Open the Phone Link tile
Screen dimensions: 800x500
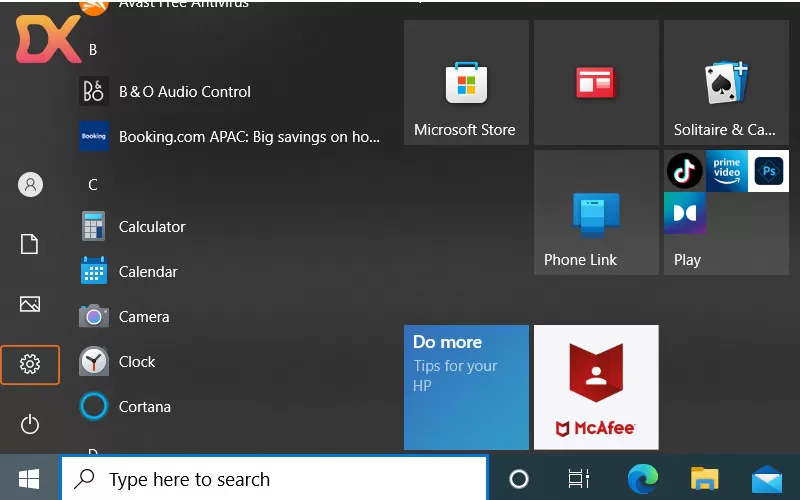(x=596, y=213)
